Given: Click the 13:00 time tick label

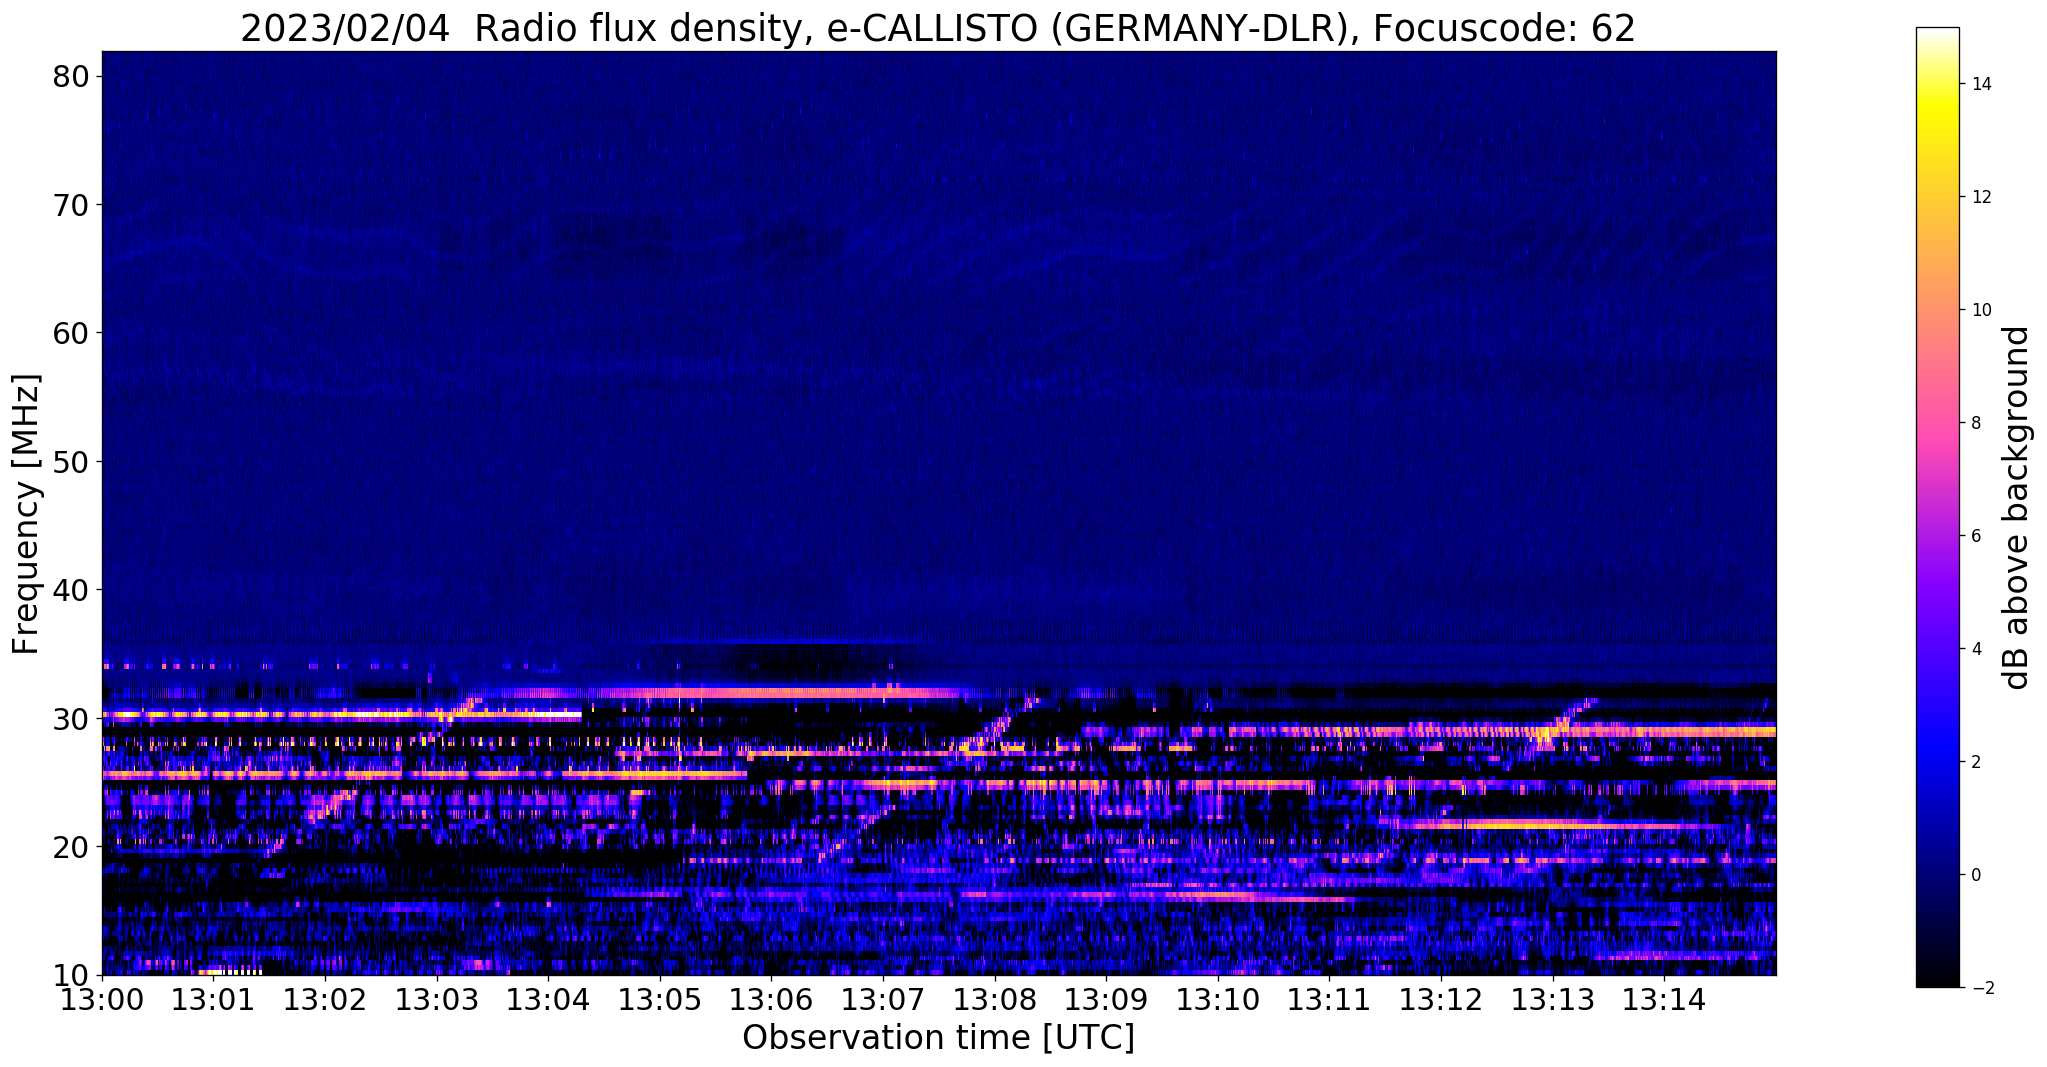Looking at the screenshot, I should click(x=102, y=1000).
